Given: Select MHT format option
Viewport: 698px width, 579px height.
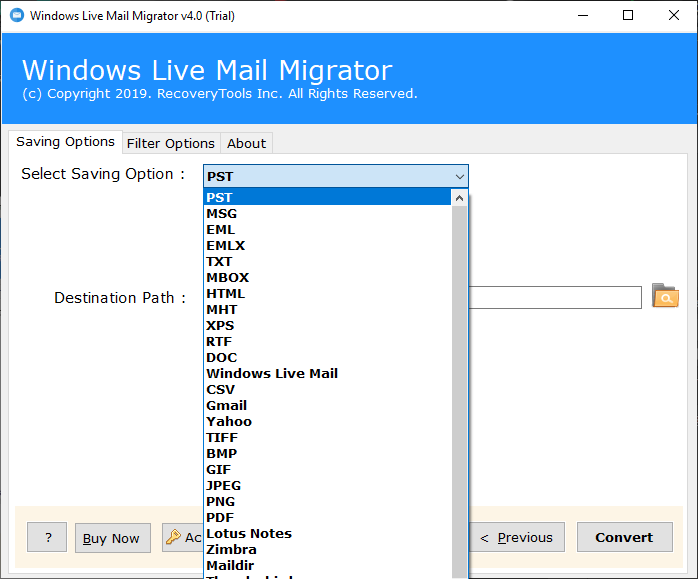Looking at the screenshot, I should tap(327, 310).
